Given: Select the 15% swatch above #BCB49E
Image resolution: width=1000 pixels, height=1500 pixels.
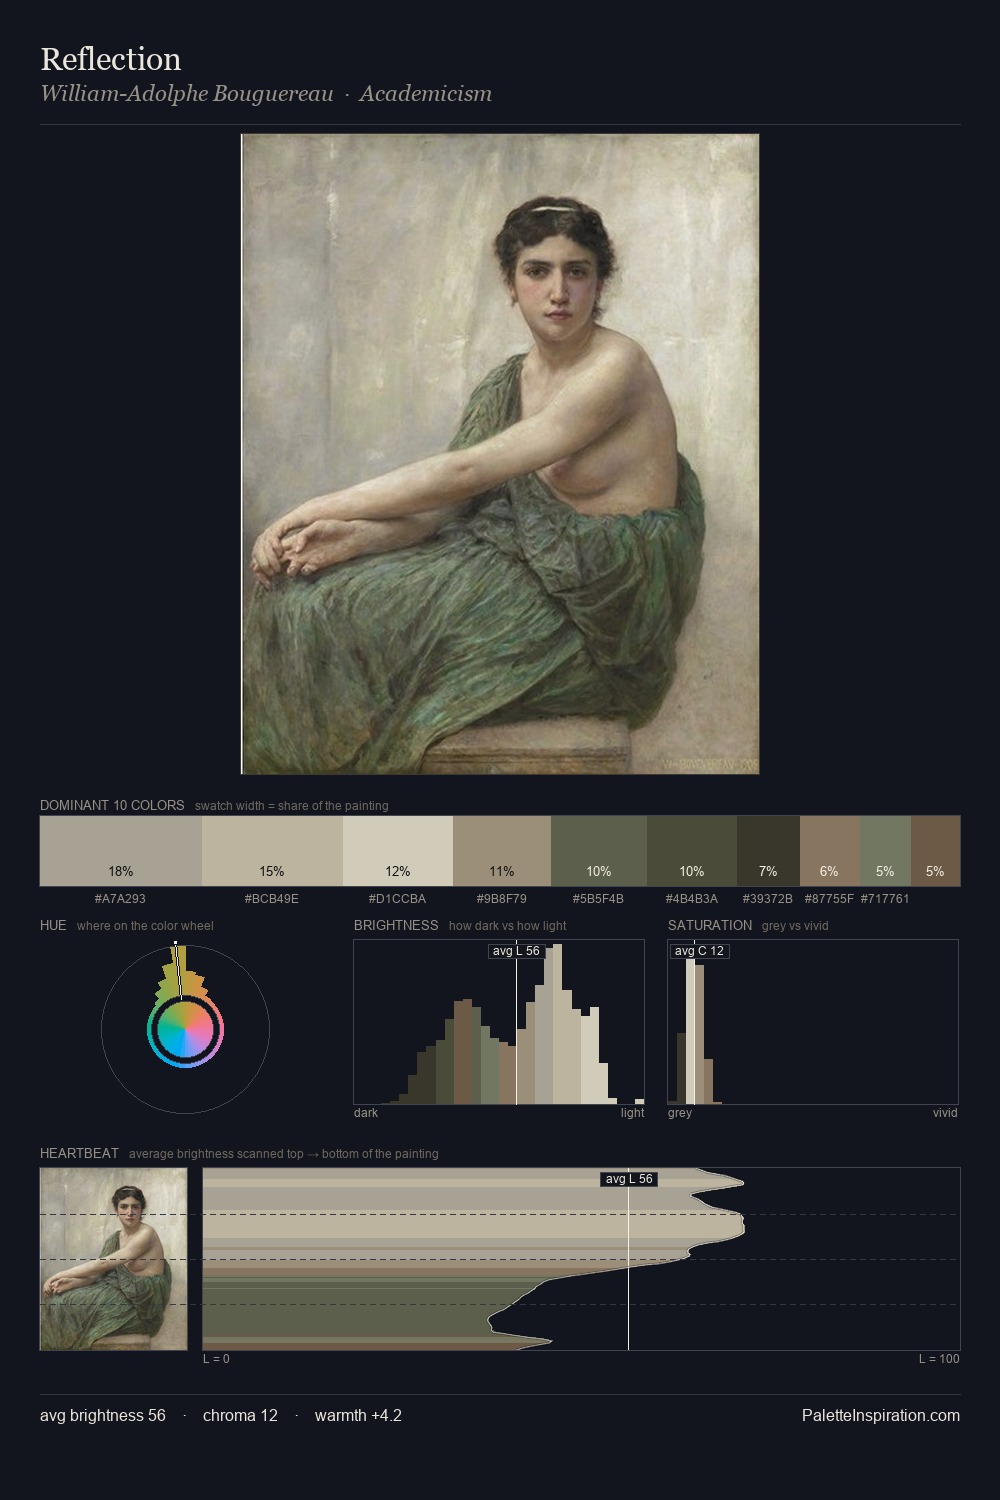Looking at the screenshot, I should click(272, 851).
